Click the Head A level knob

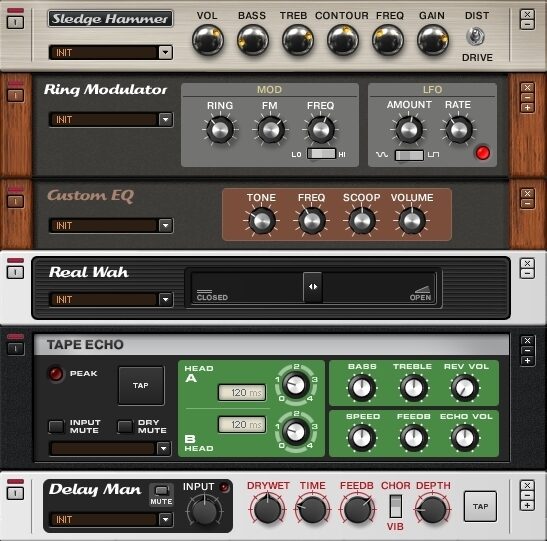295,385
